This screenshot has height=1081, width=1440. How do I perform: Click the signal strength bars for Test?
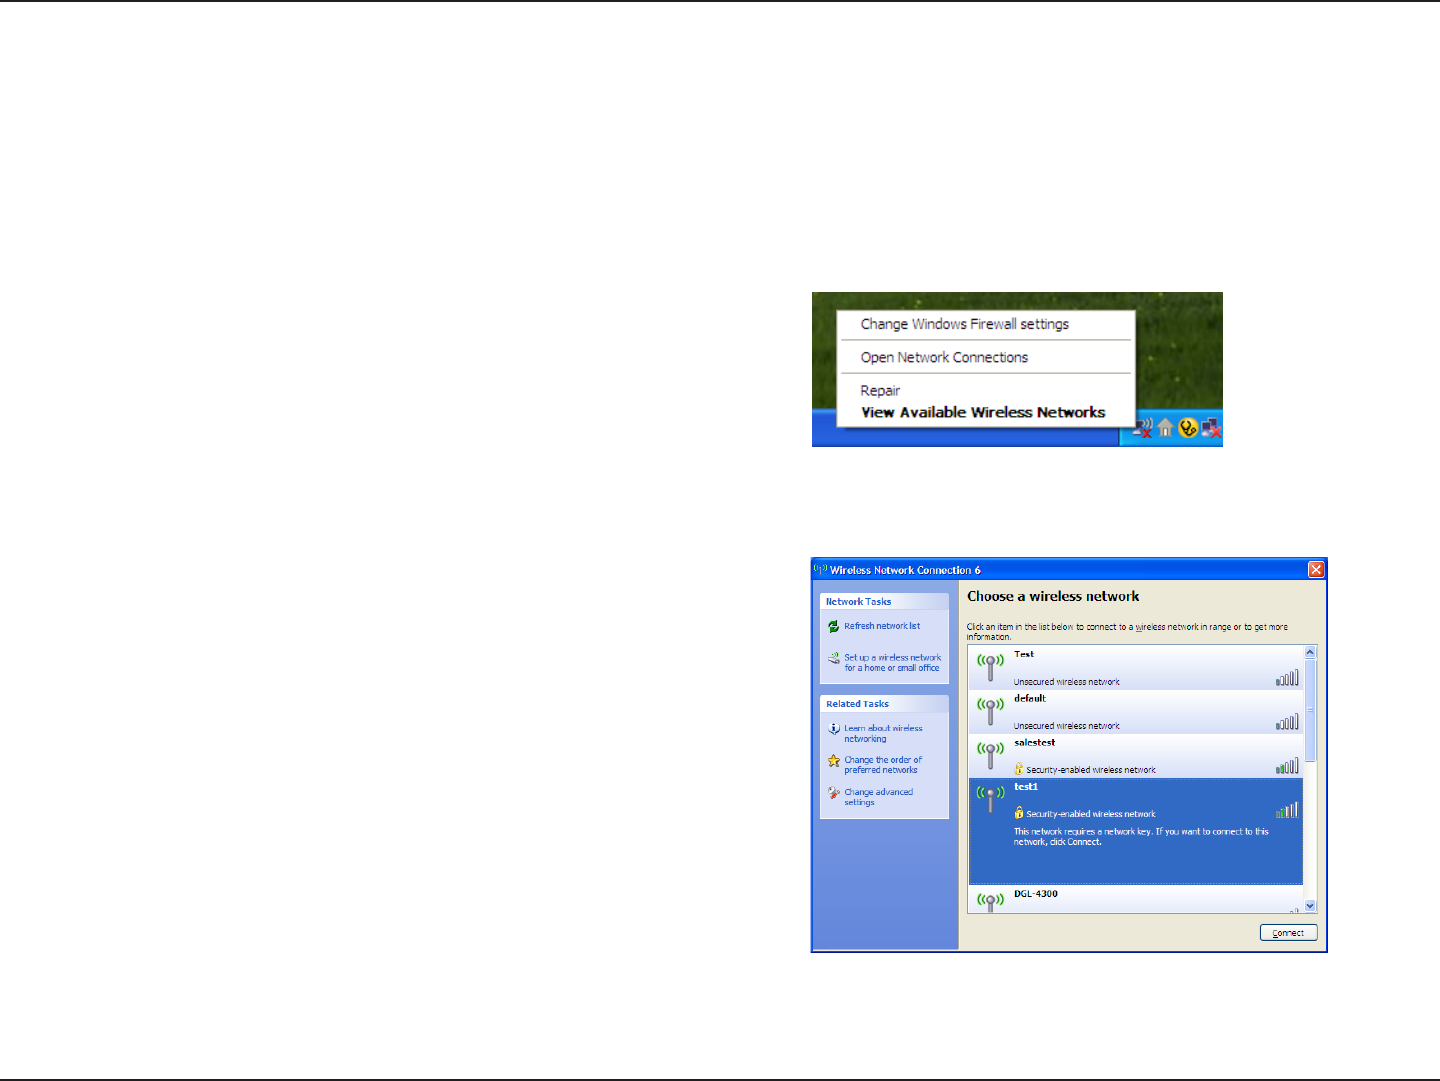point(1287,678)
